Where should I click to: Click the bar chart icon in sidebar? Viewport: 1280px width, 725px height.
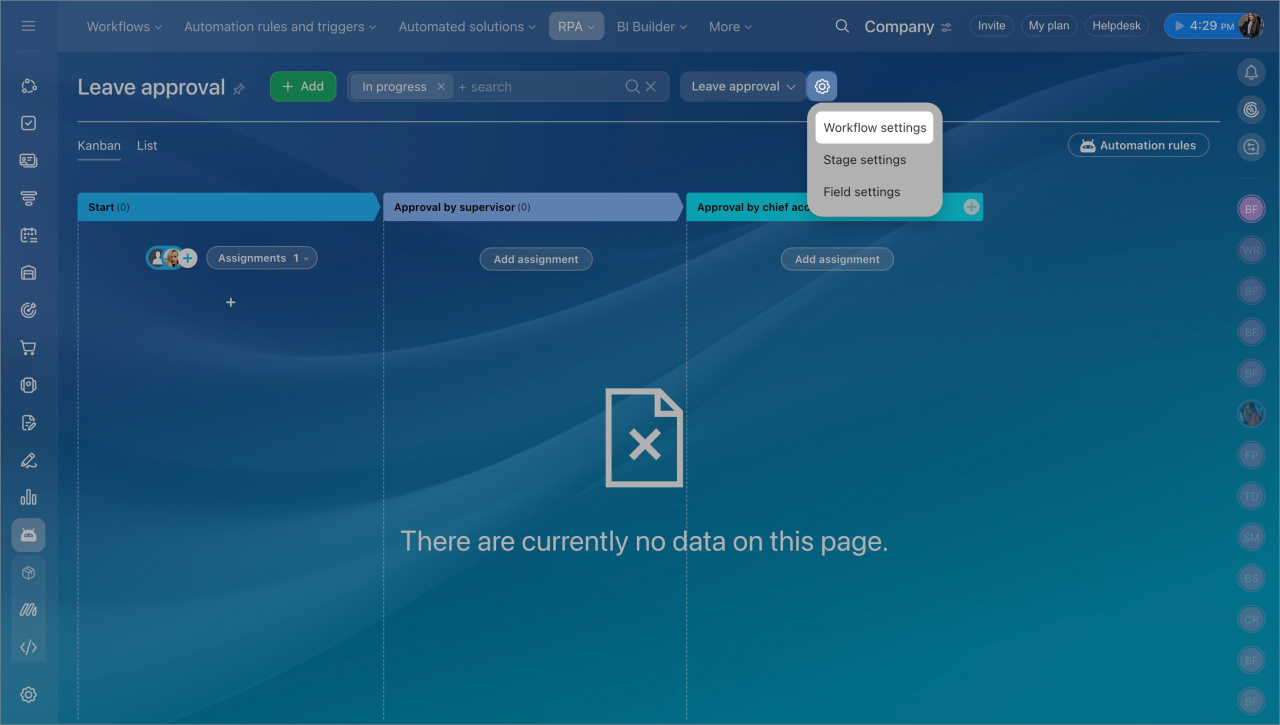coord(28,497)
